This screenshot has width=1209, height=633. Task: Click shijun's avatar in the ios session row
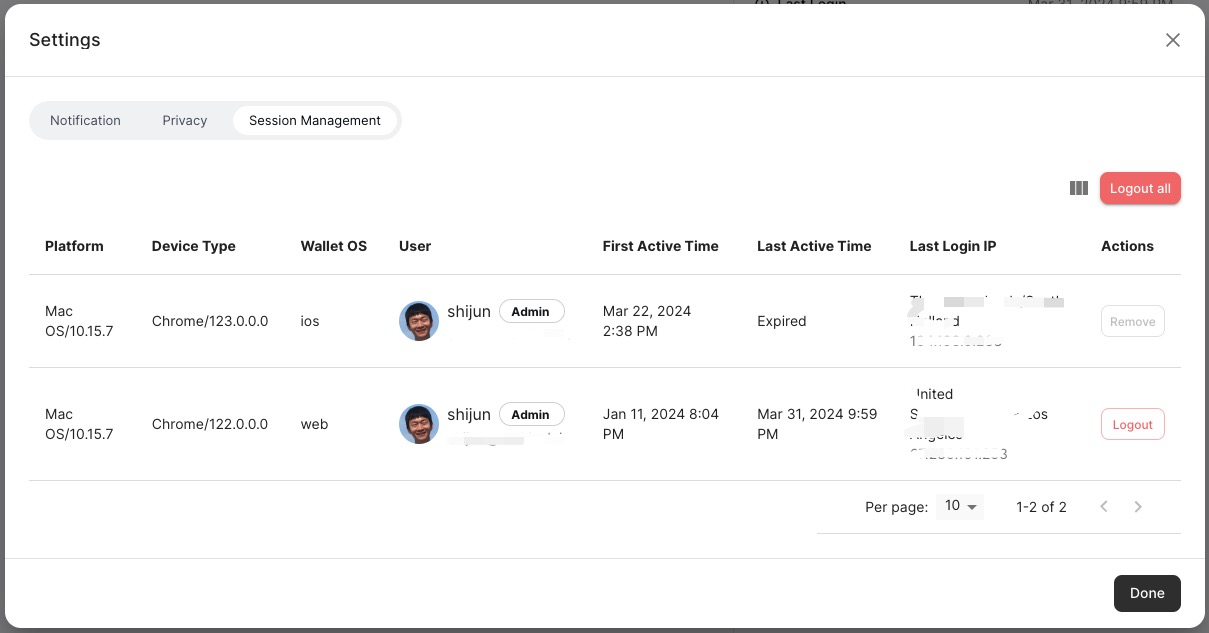pos(419,321)
